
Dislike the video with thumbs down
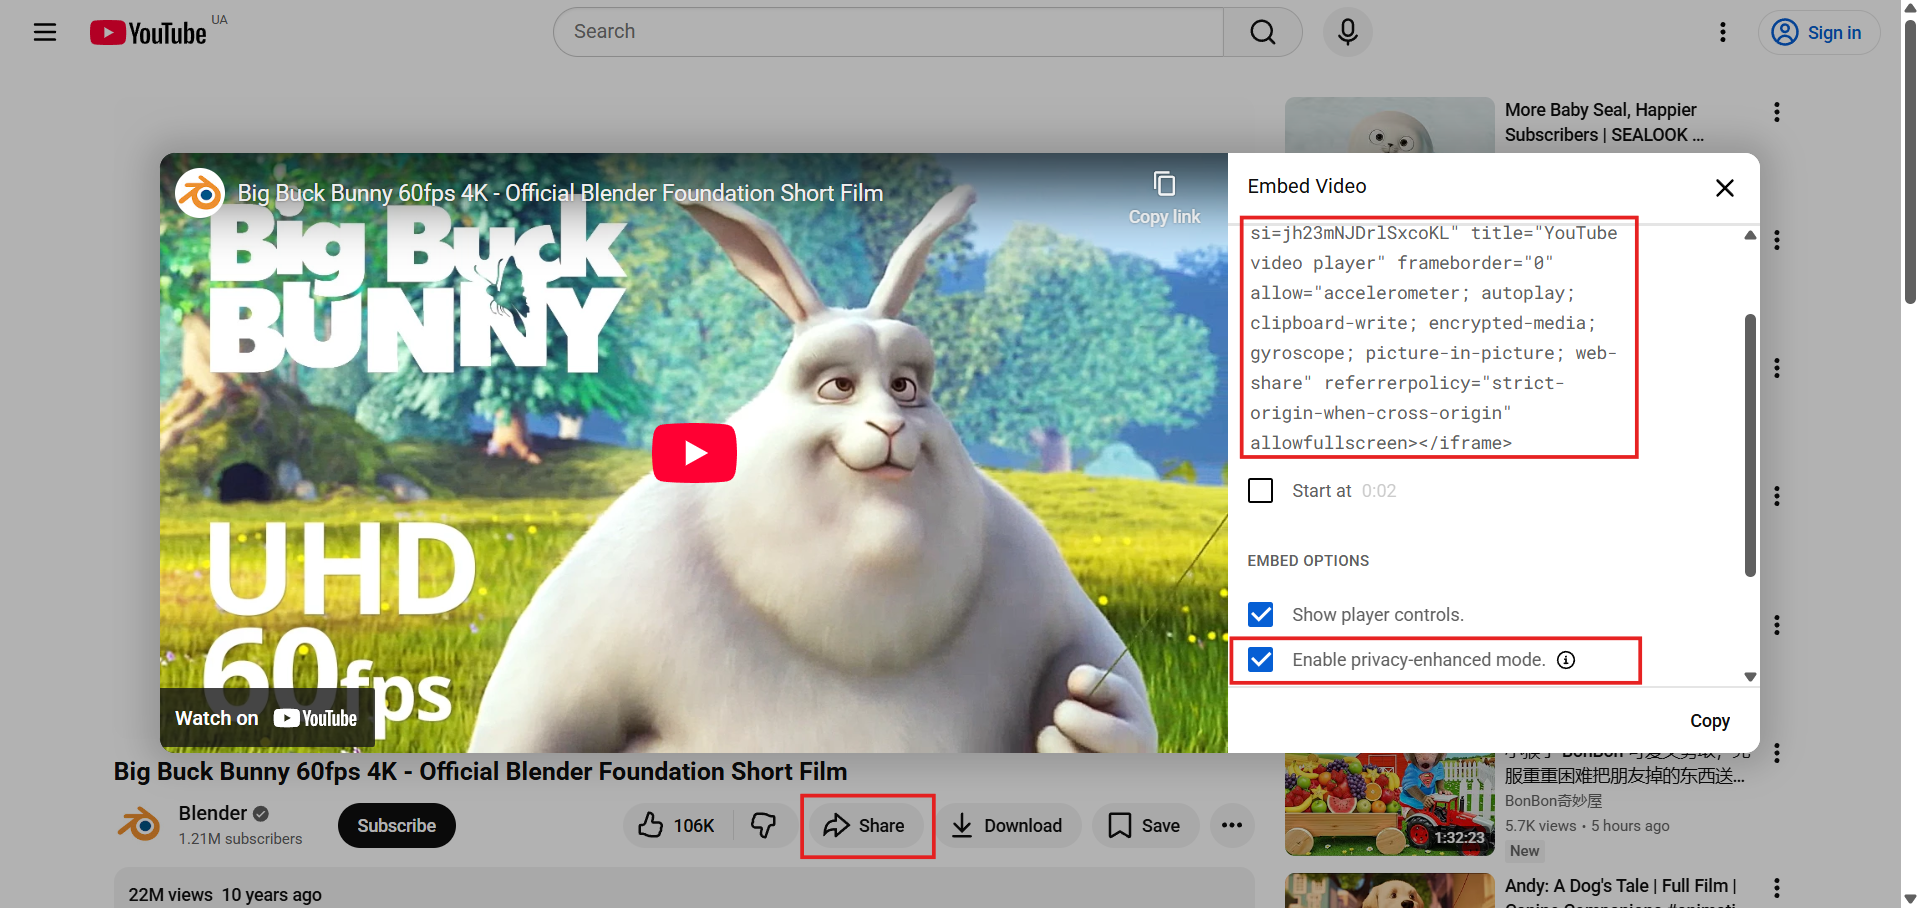[x=764, y=825]
